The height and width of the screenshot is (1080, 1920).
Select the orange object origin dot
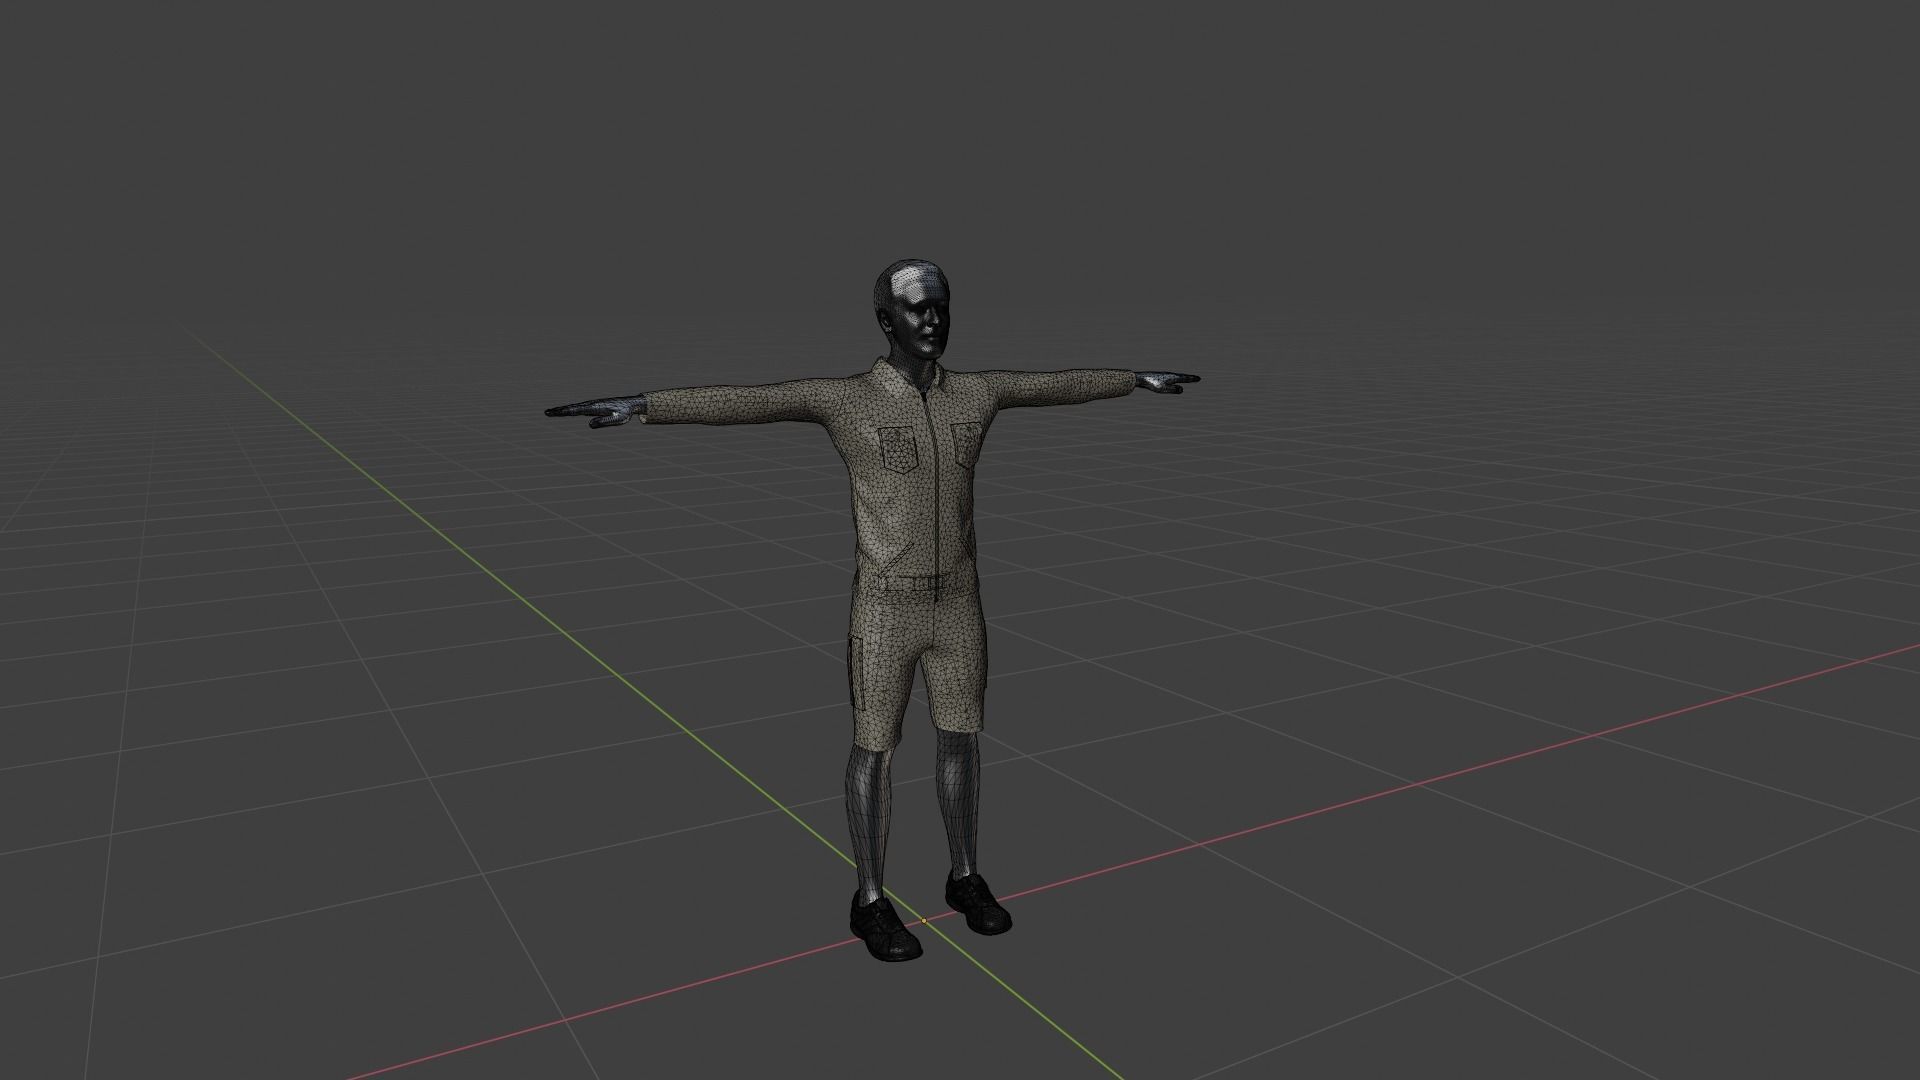click(924, 920)
